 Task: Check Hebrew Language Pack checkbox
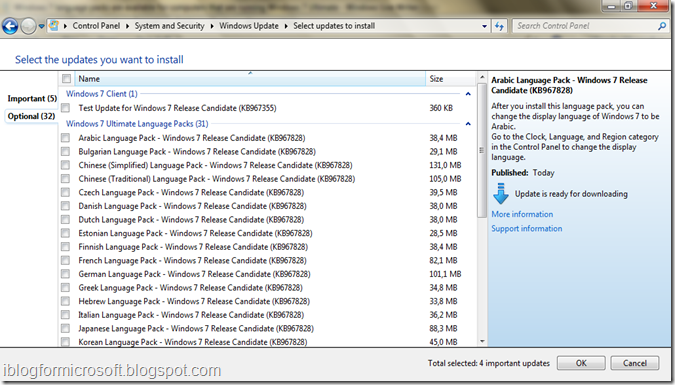[65, 301]
